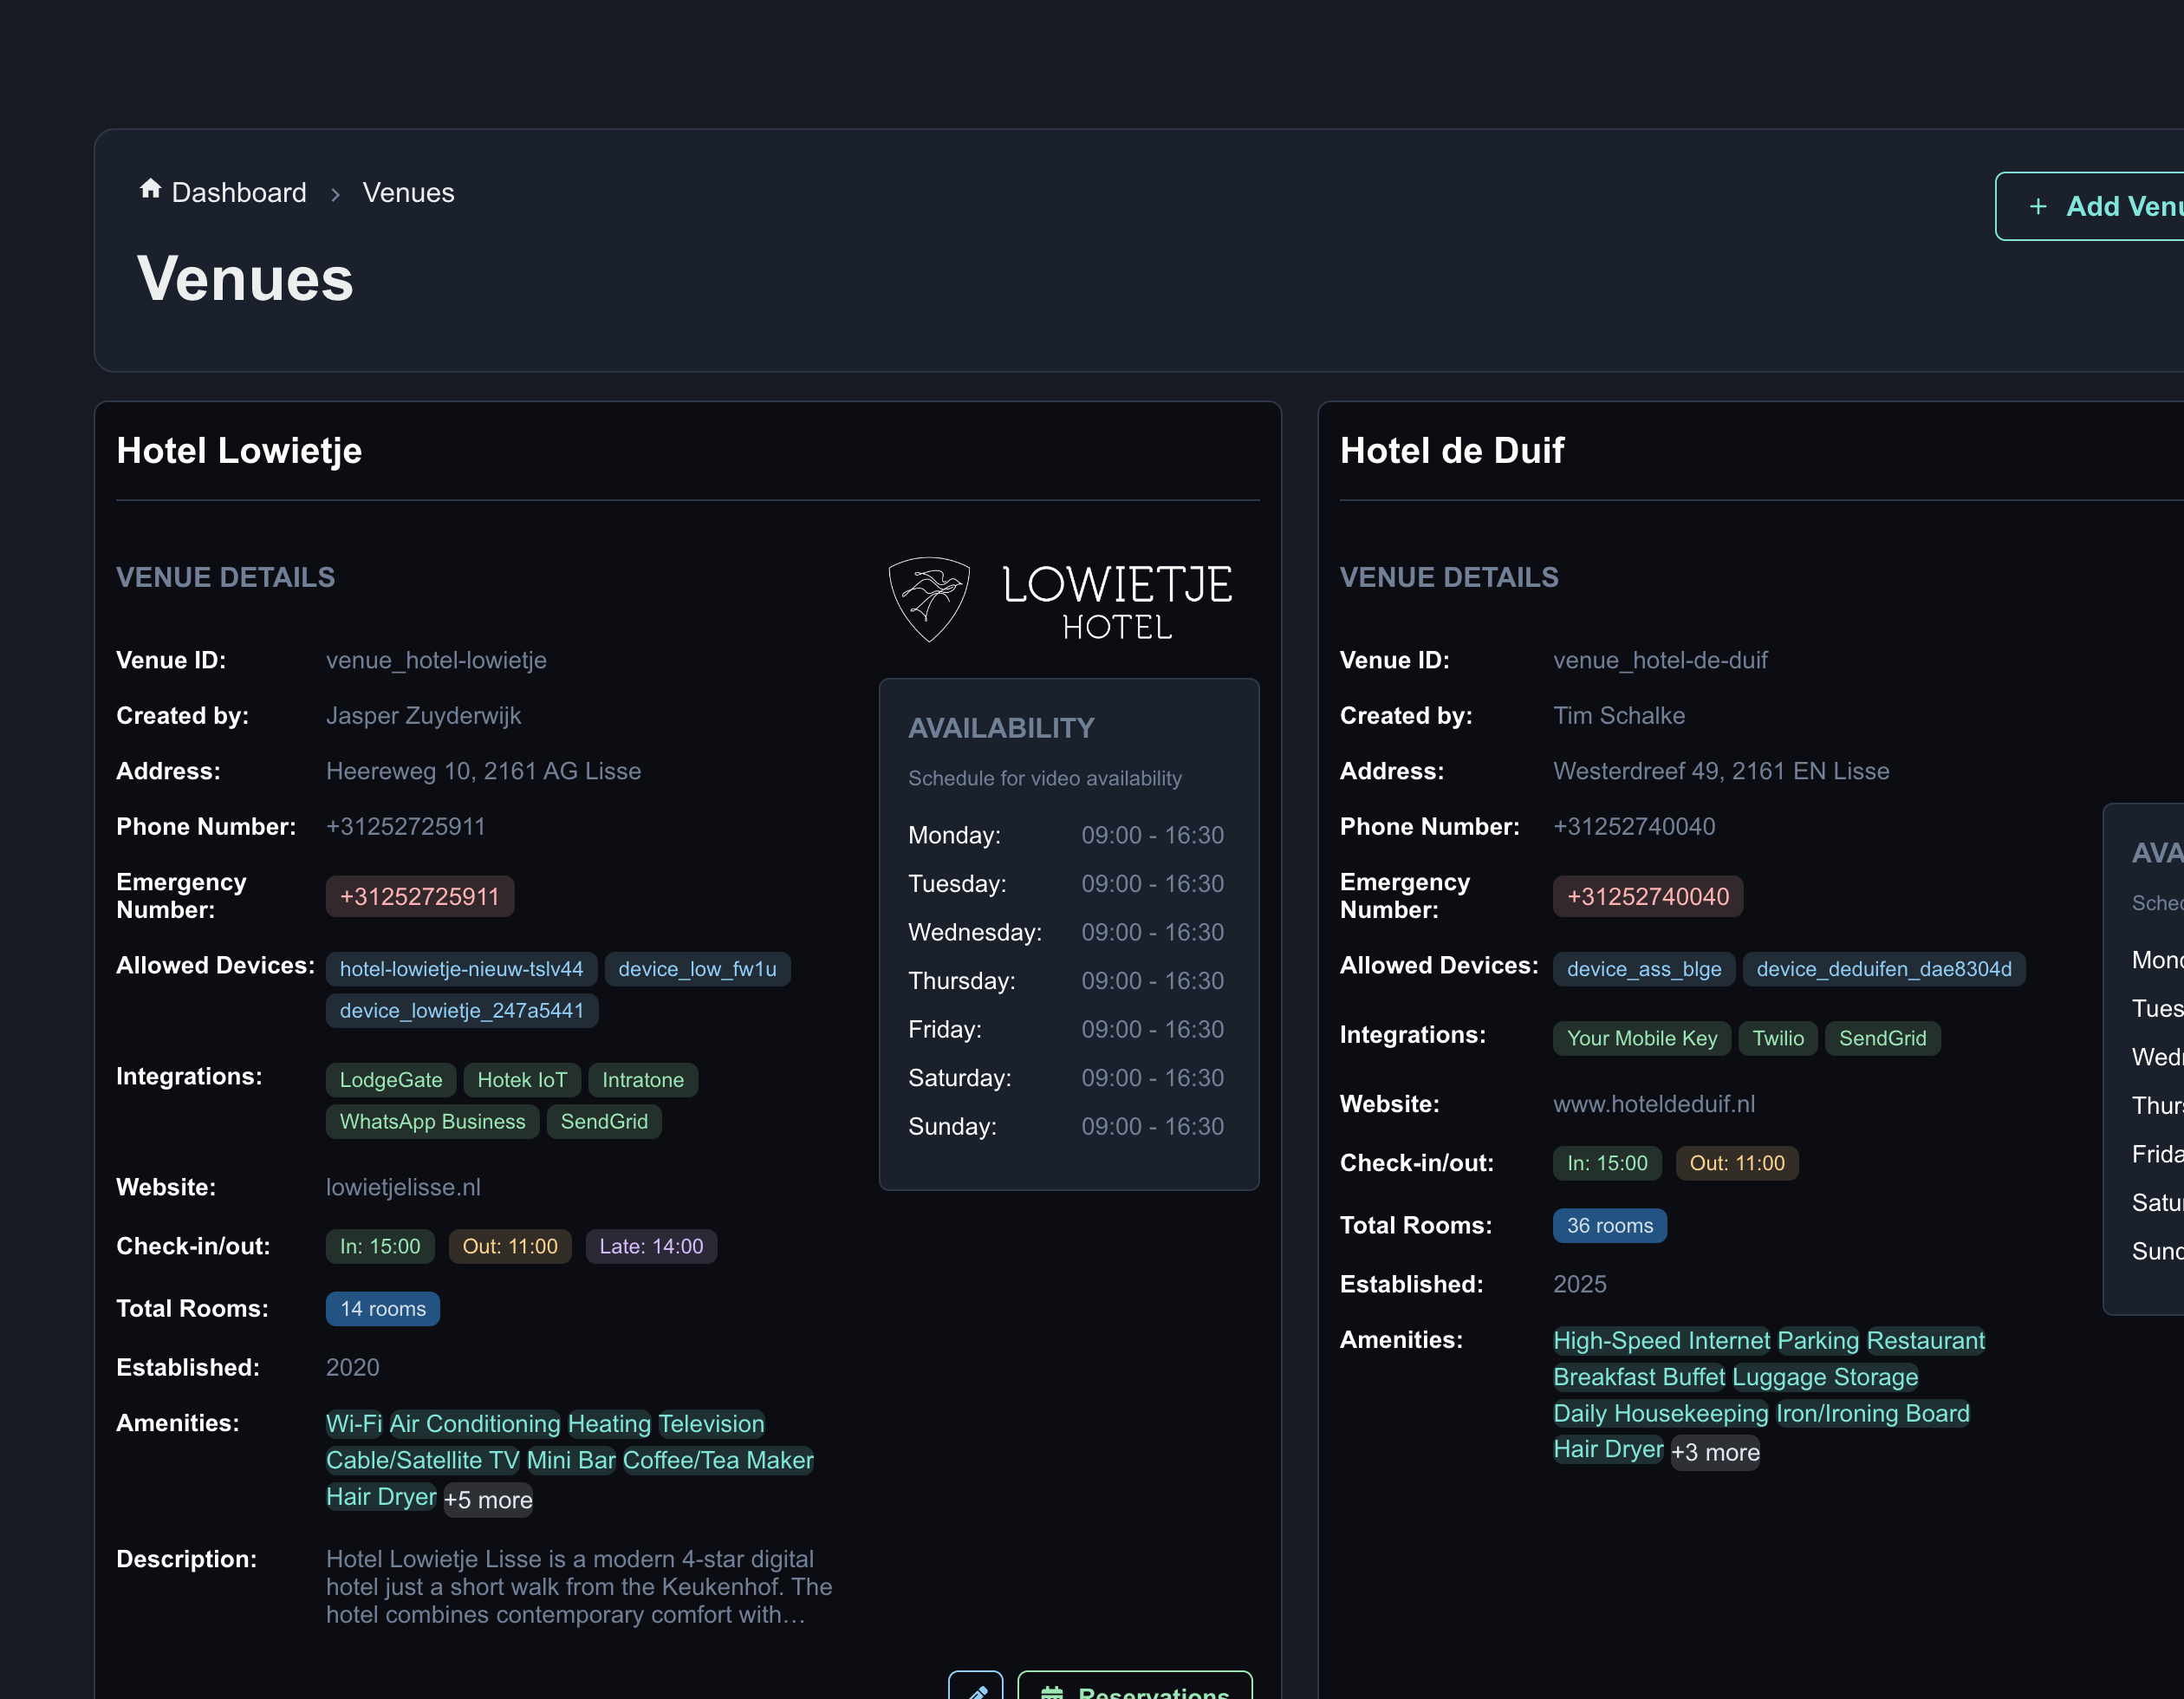This screenshot has width=2184, height=1699.
Task: Select venue ID venue_hotel-lowietje
Action: tap(436, 660)
